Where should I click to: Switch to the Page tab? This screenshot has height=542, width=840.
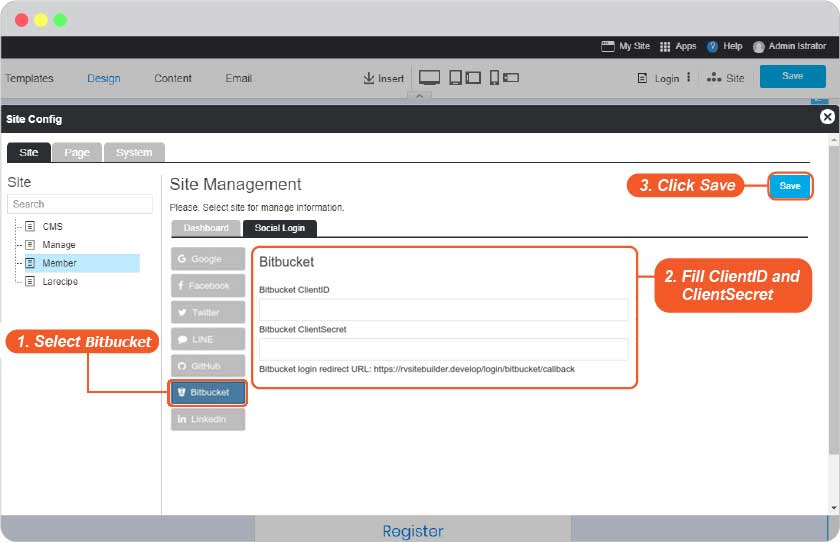(x=77, y=153)
